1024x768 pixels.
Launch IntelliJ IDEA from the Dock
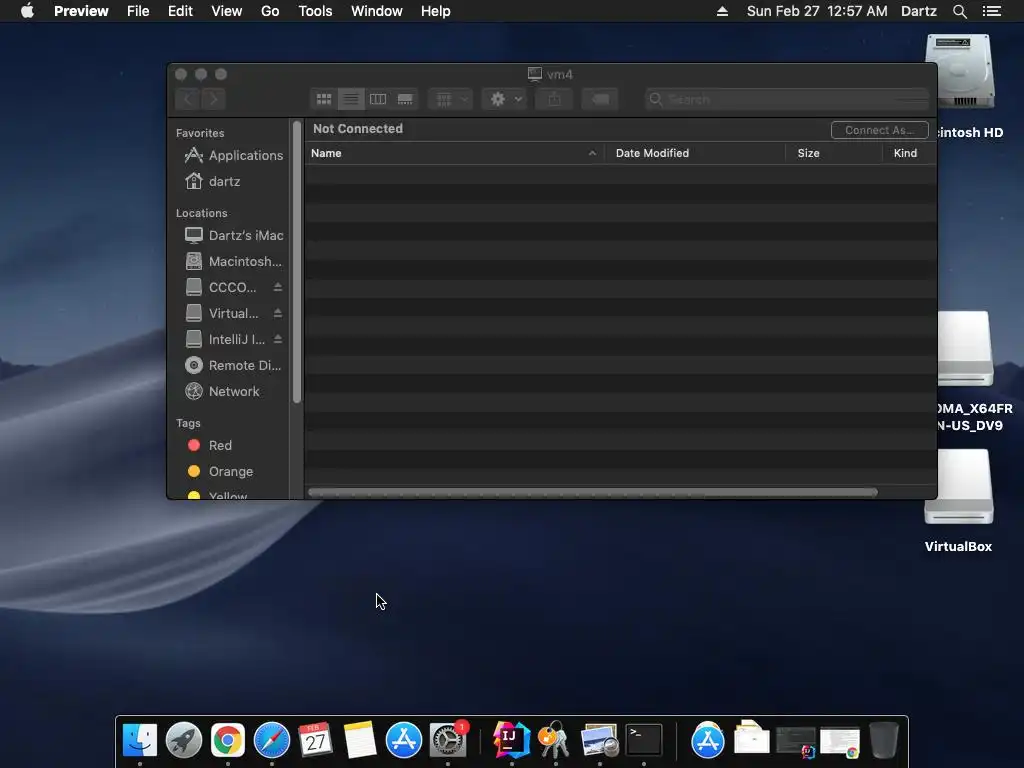511,741
